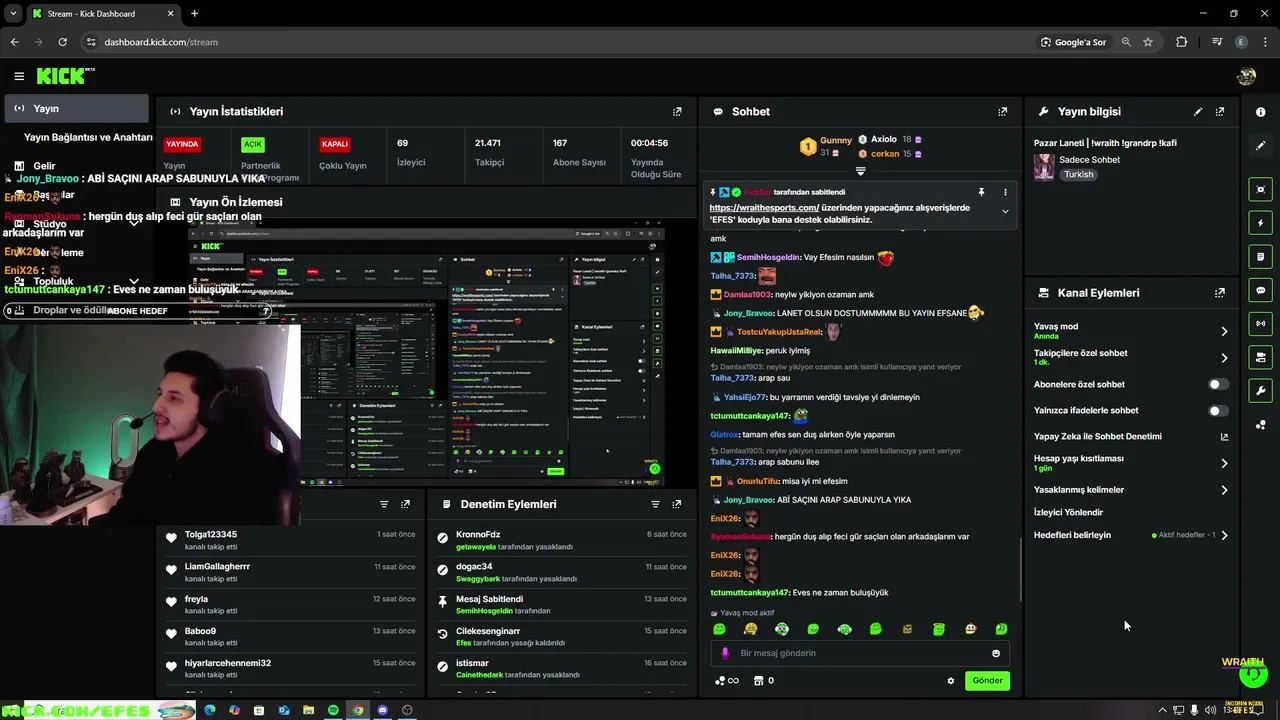This screenshot has height=720, width=1280.
Task: Expand Hesap yaşı kısıtlaması settings
Action: pyautogui.click(x=1224, y=463)
